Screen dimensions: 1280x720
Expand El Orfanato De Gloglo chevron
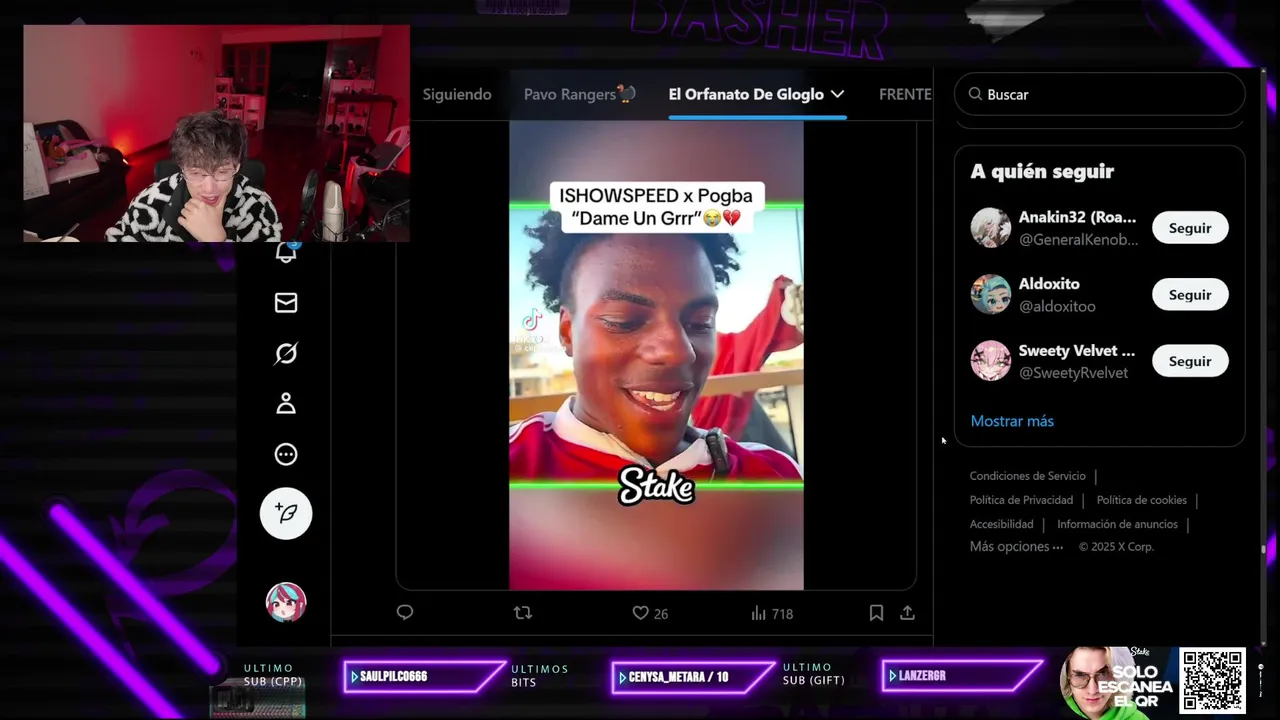(837, 94)
